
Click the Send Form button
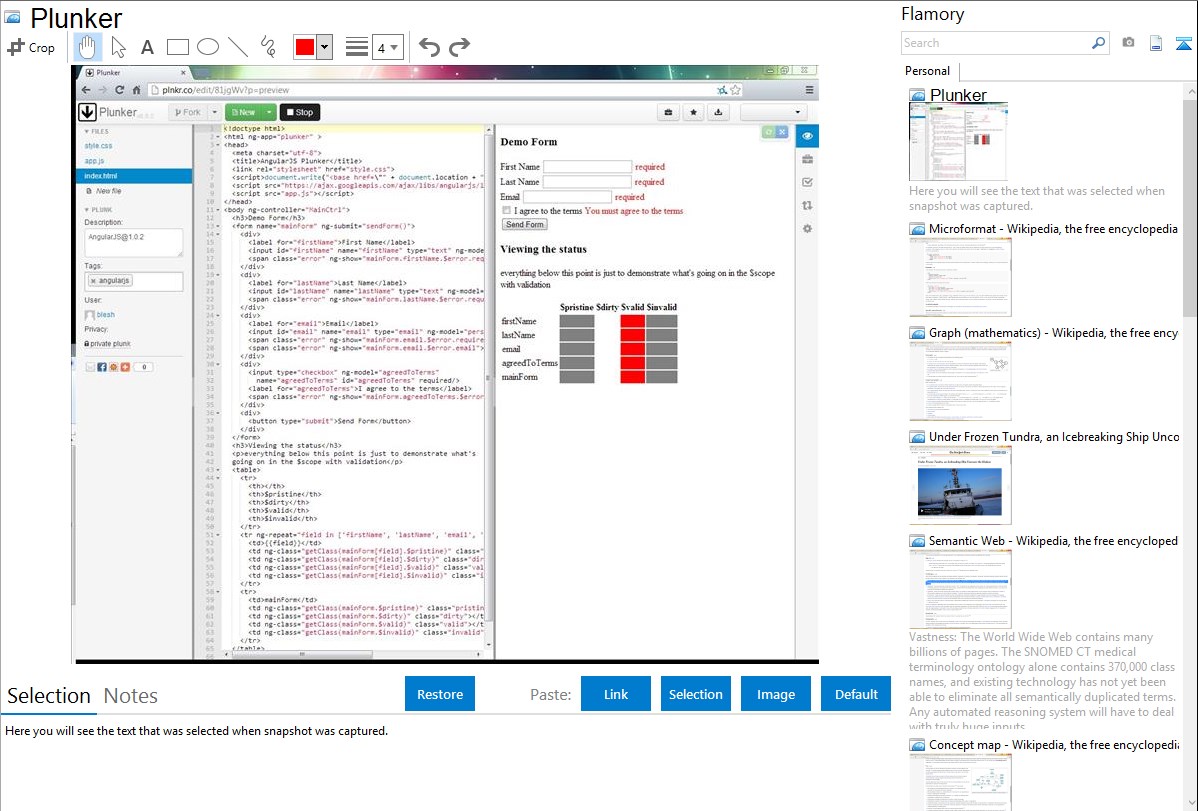pos(525,225)
